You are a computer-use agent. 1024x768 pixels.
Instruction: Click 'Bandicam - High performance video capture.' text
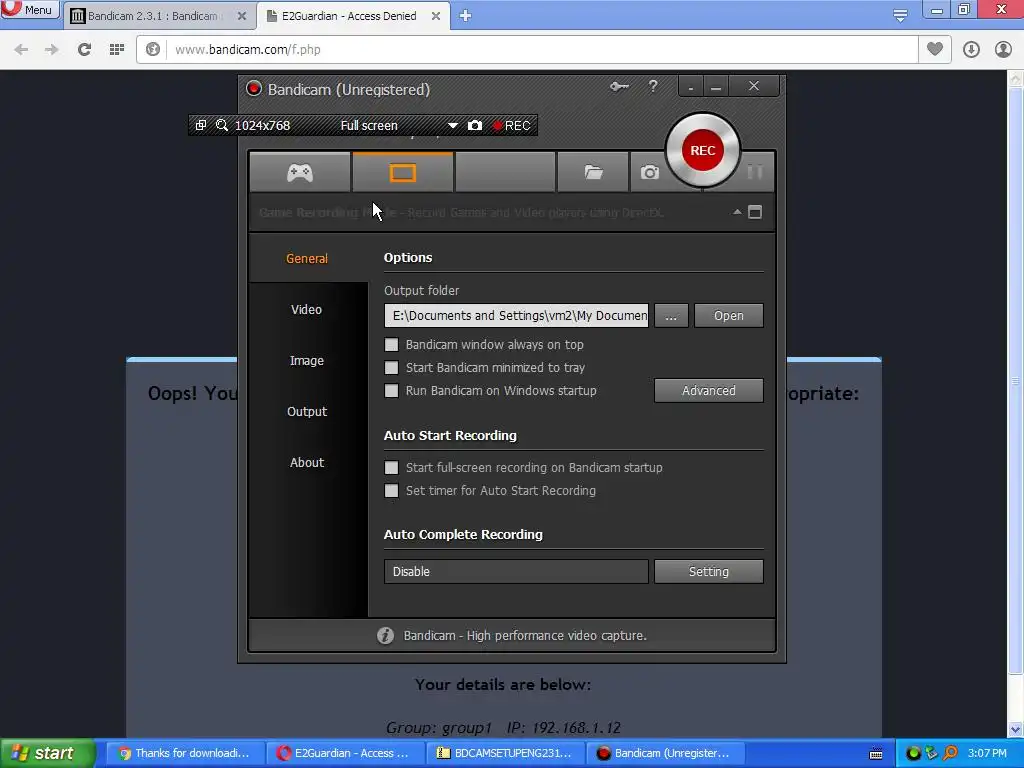(525, 635)
